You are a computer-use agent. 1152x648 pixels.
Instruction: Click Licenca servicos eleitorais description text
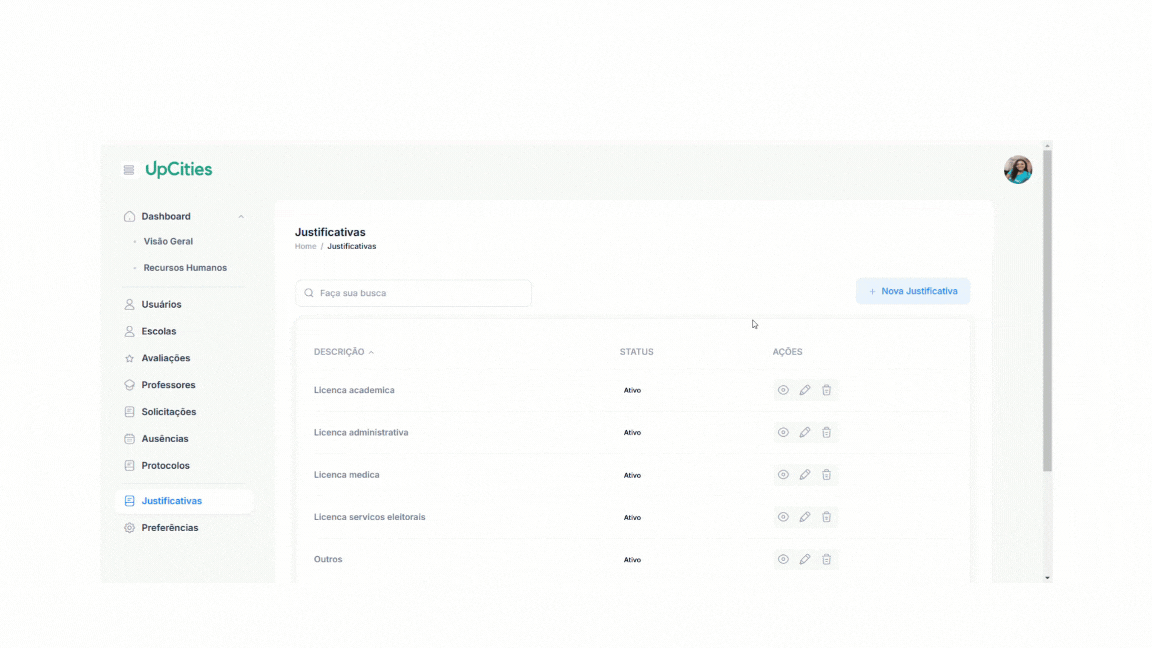coord(370,517)
